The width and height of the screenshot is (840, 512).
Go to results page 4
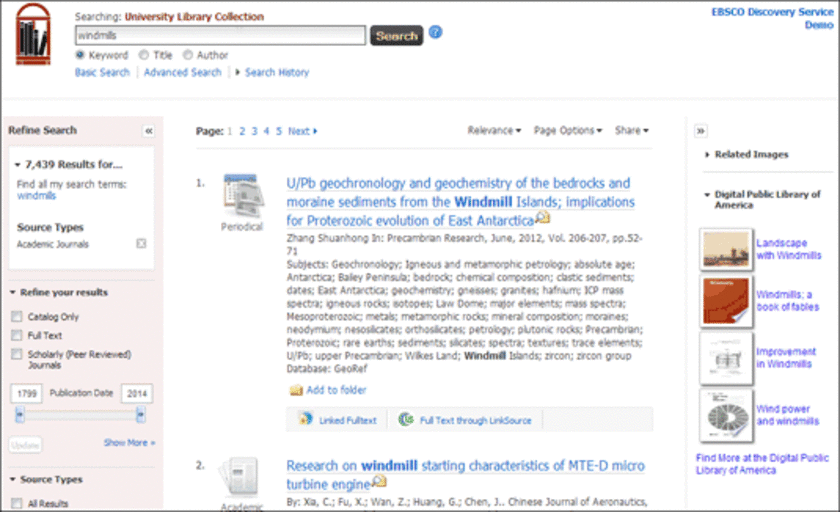coord(266,131)
